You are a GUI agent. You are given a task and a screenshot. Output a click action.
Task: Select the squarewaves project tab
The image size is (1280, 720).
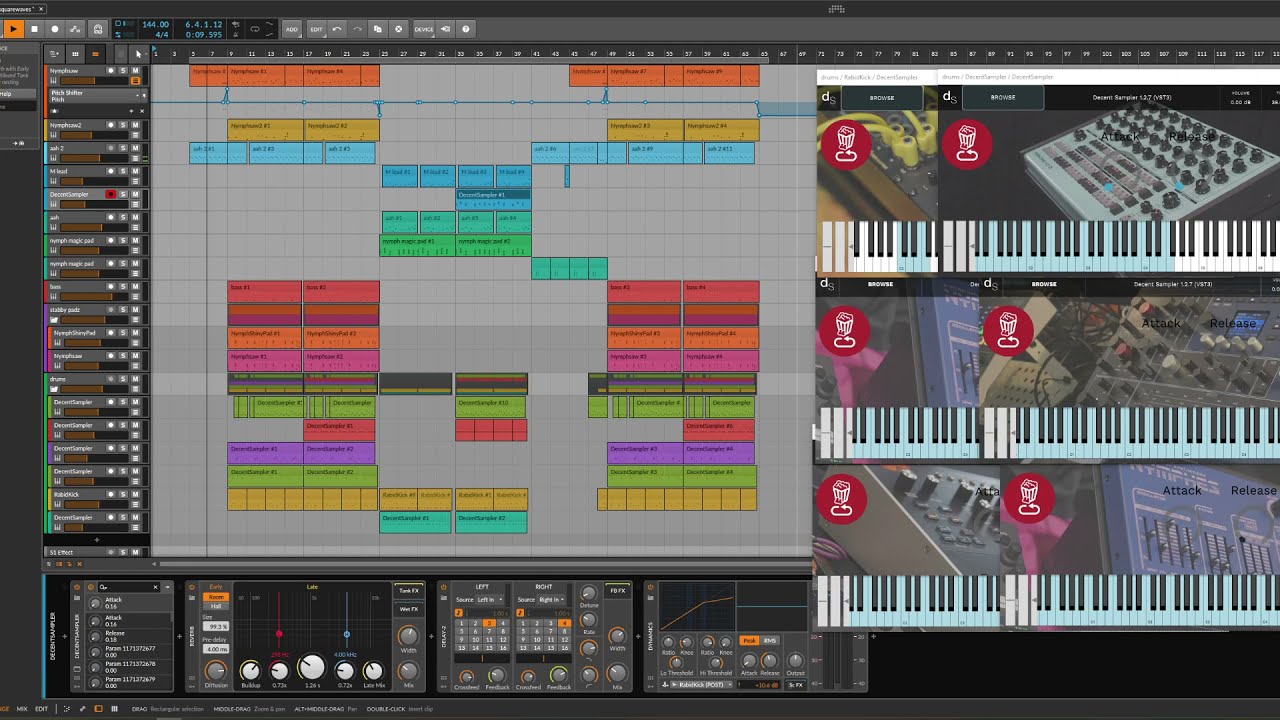click(20, 9)
